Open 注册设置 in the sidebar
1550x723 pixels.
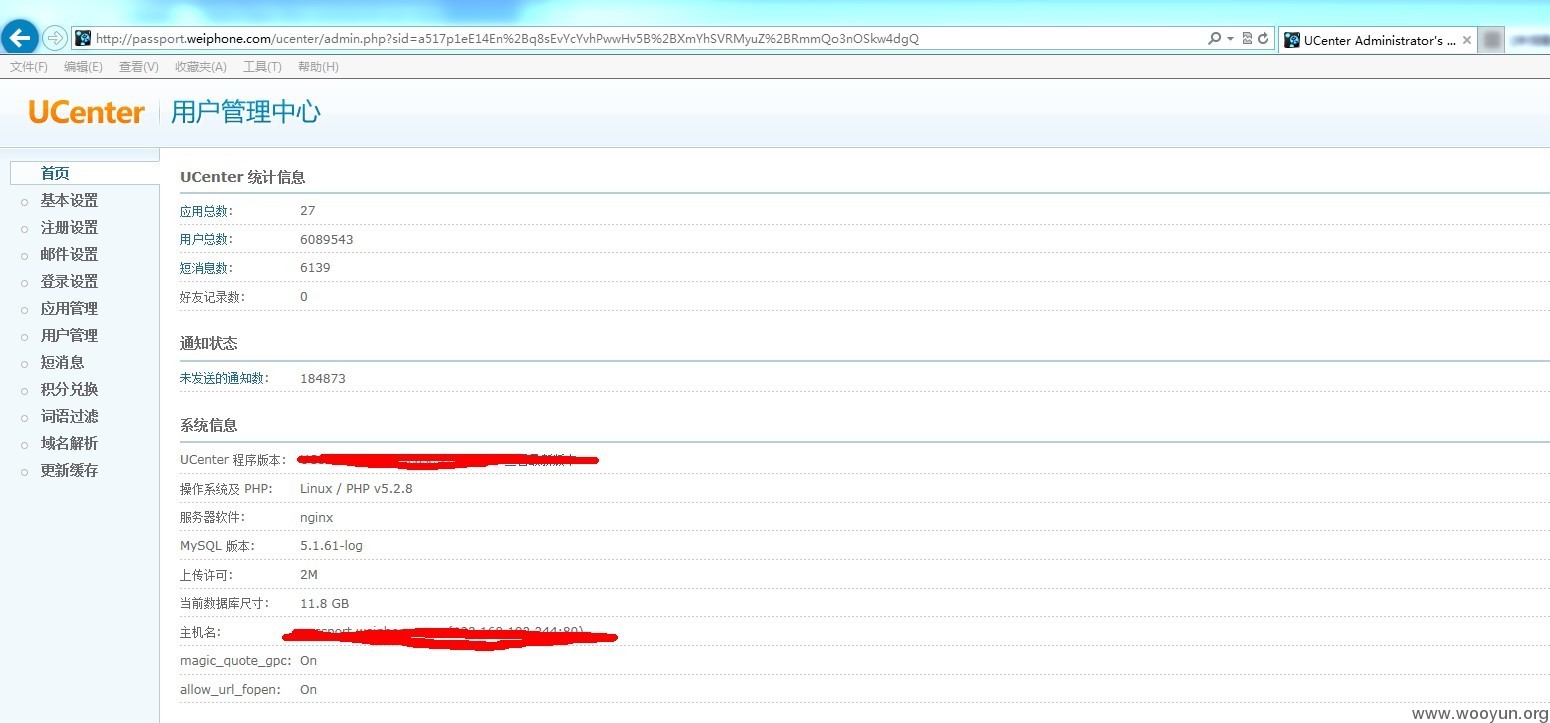(x=69, y=227)
